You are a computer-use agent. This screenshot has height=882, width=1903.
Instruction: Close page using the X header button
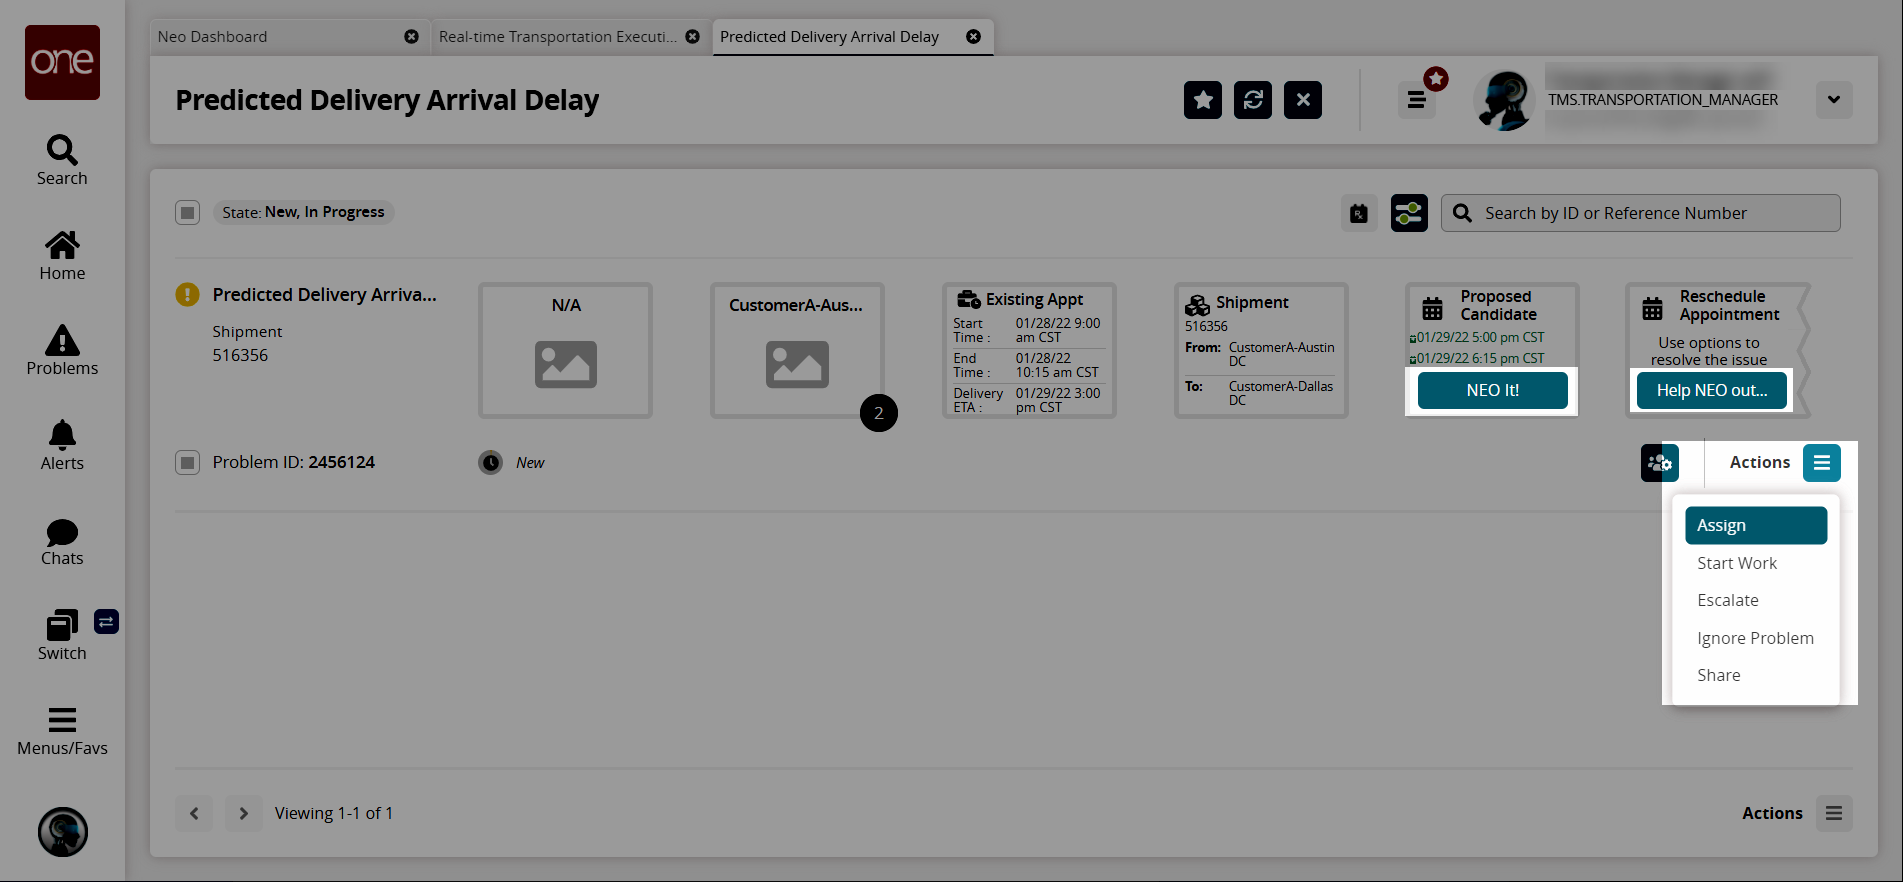click(1303, 100)
